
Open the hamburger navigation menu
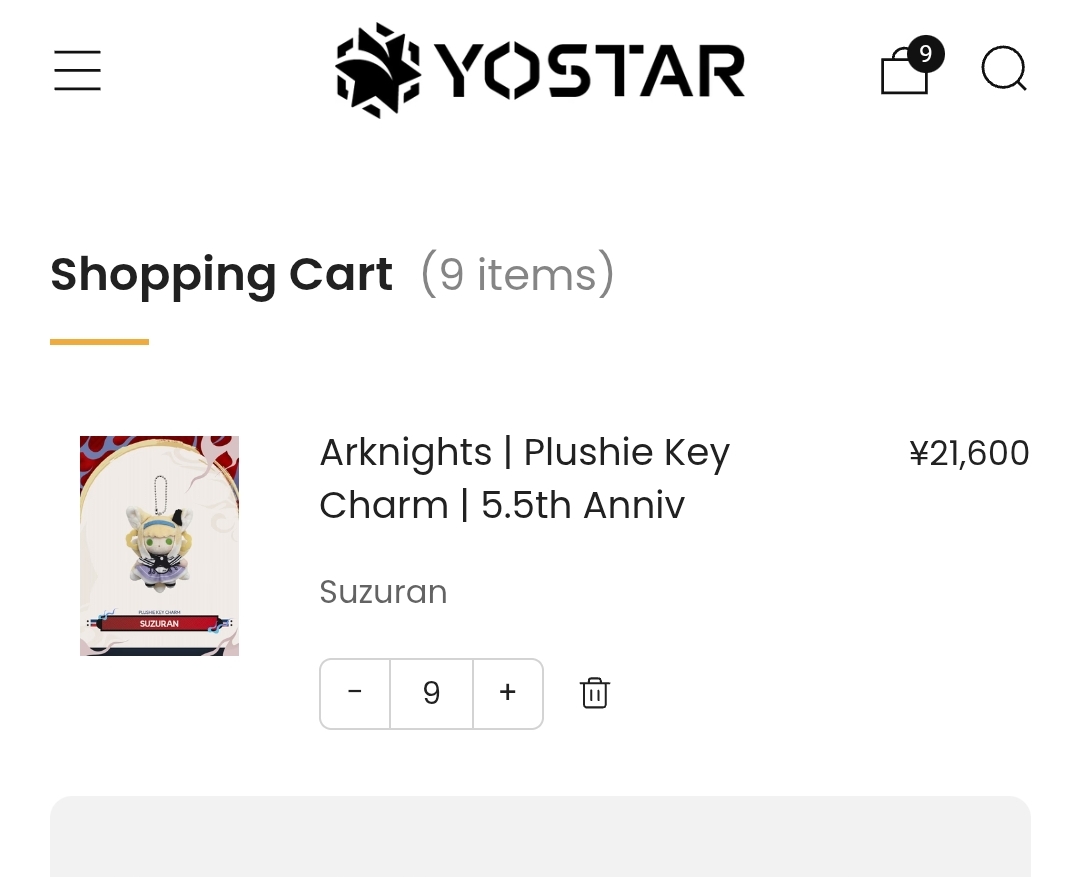click(77, 71)
